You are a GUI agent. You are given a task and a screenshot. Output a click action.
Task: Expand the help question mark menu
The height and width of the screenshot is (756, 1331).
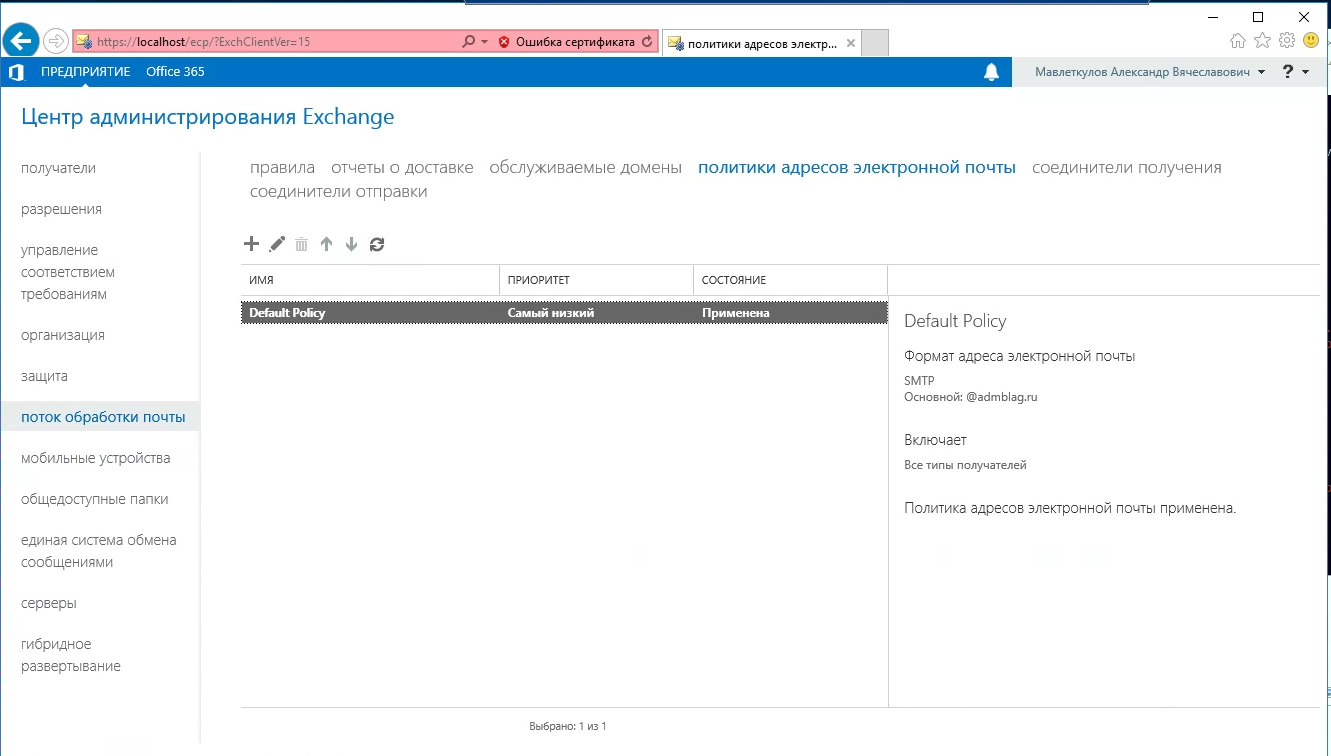coord(1296,72)
